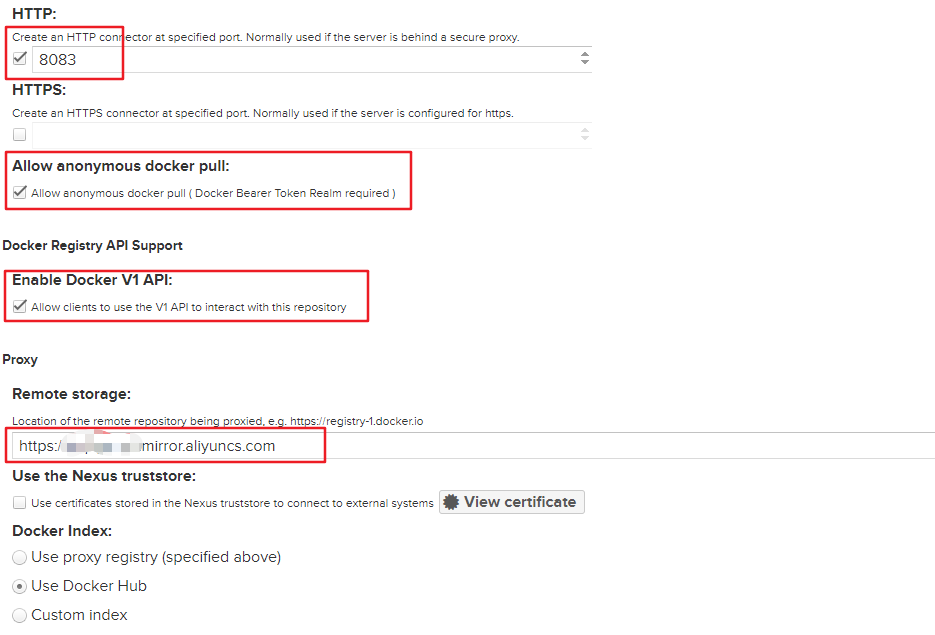Toggle the Allow anonymous docker pull checkbox
Viewport: 935px width, 635px height.
click(x=20, y=193)
